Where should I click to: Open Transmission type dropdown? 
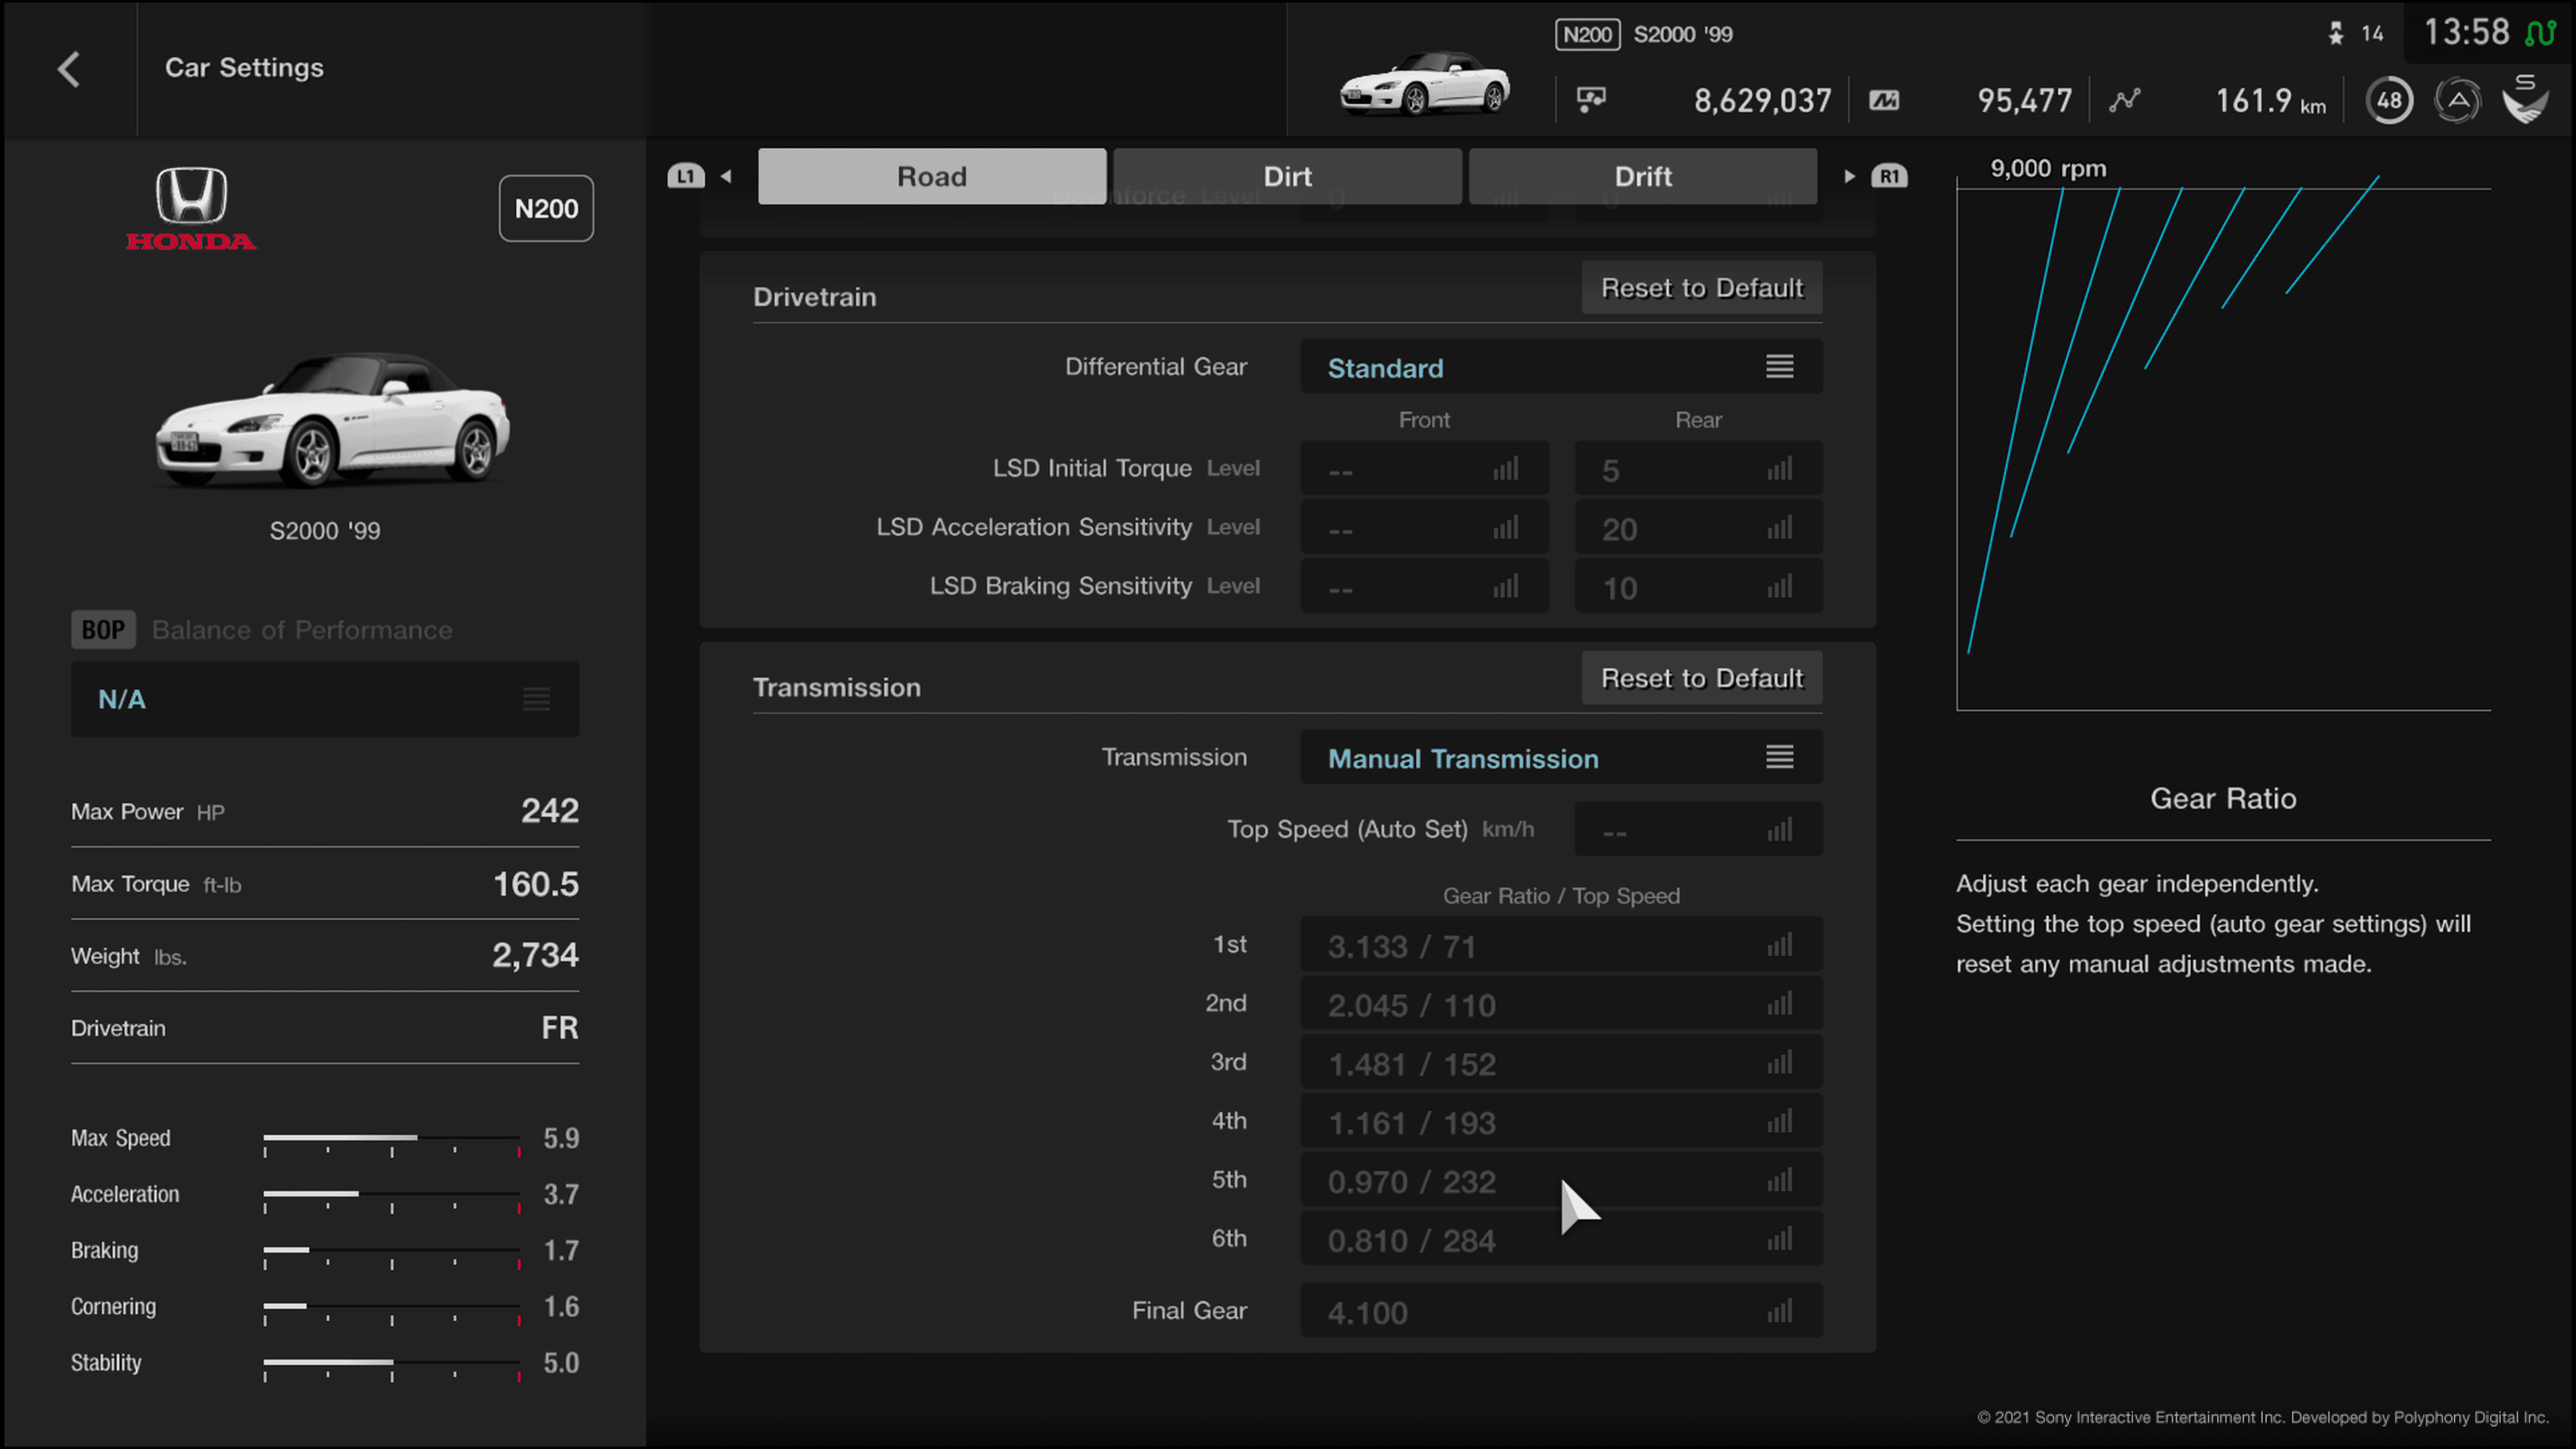click(x=1561, y=757)
